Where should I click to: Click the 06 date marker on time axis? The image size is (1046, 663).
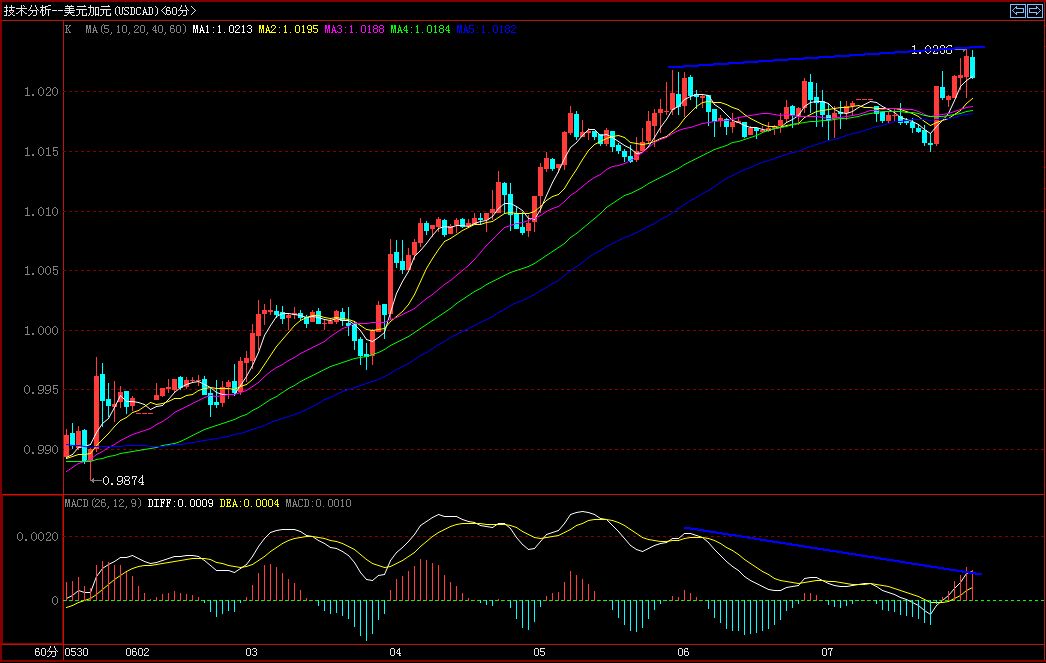(x=683, y=652)
